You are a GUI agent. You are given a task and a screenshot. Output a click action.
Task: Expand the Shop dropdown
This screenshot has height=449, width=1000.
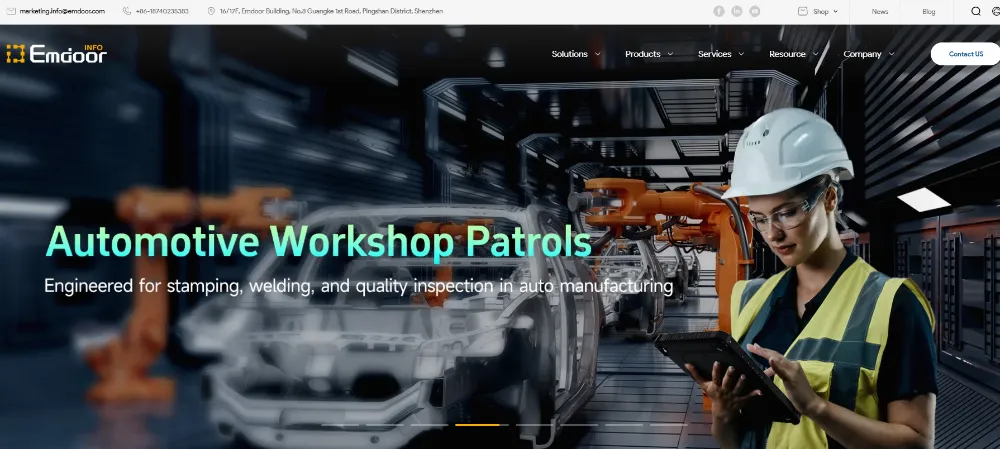coord(824,11)
